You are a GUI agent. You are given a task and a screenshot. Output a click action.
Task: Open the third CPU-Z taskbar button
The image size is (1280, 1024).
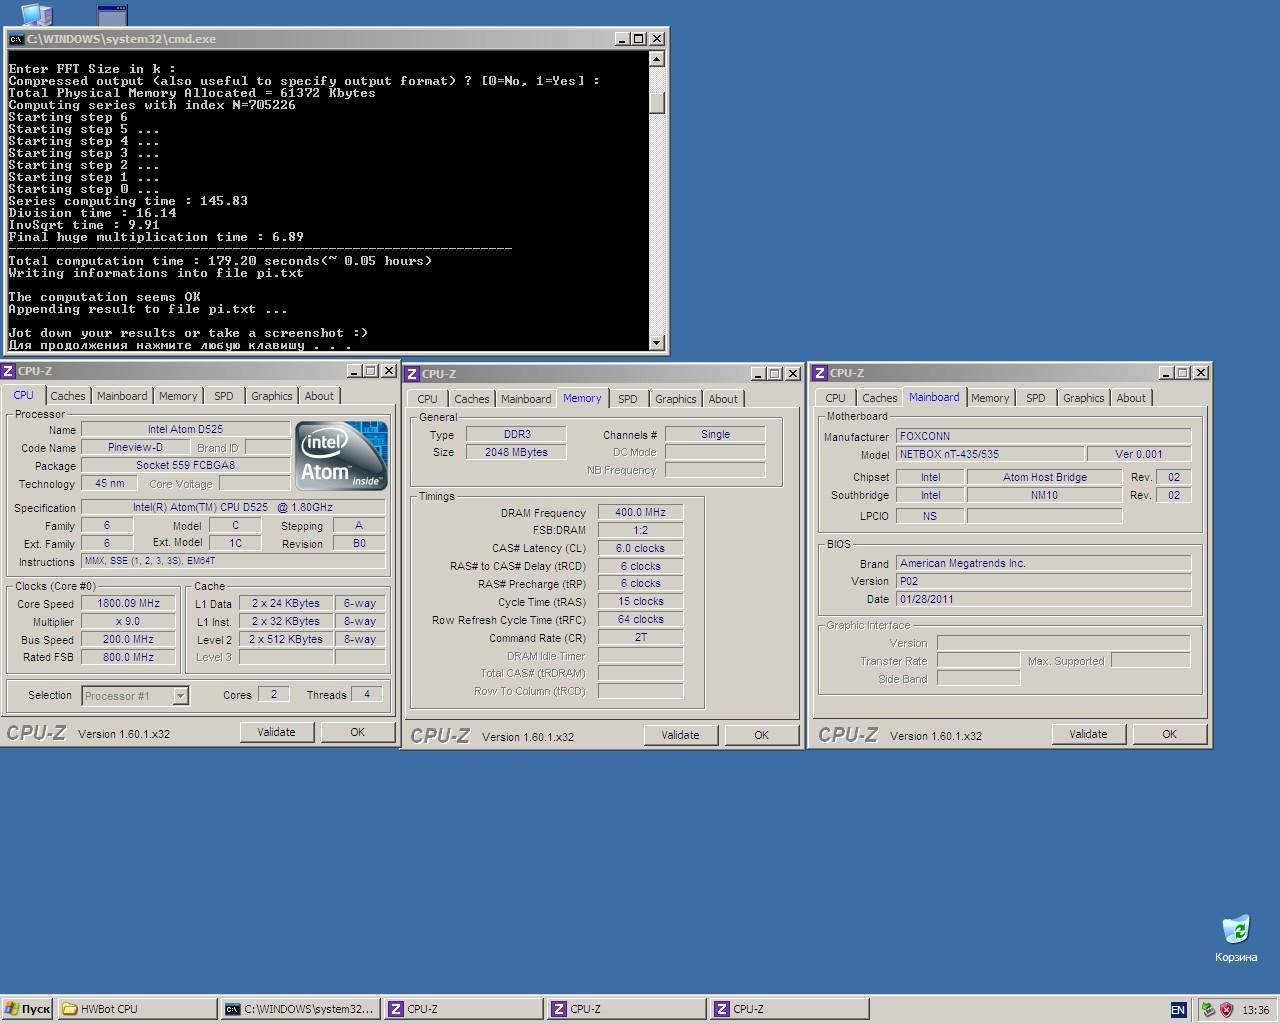[x=789, y=1009]
